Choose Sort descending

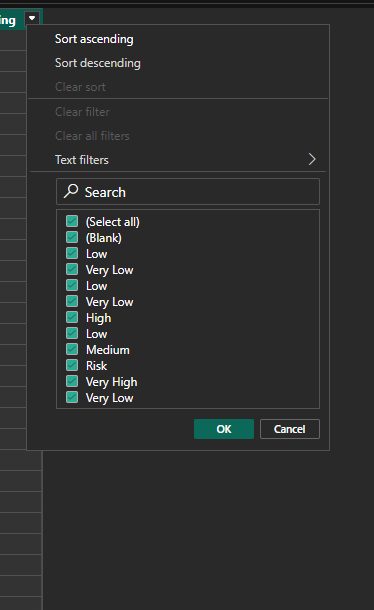coord(98,63)
